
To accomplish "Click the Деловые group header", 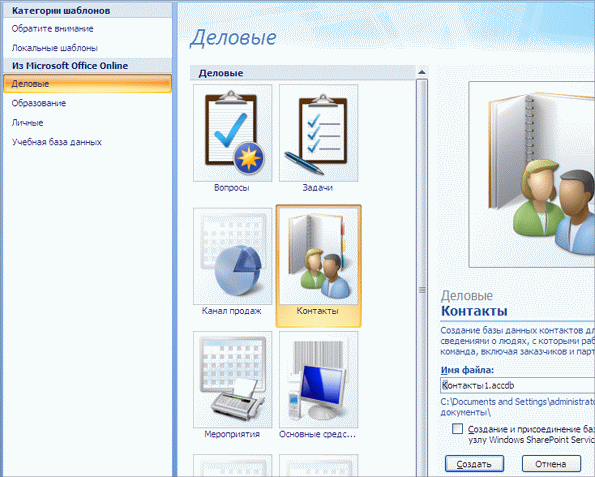I will coord(303,72).
